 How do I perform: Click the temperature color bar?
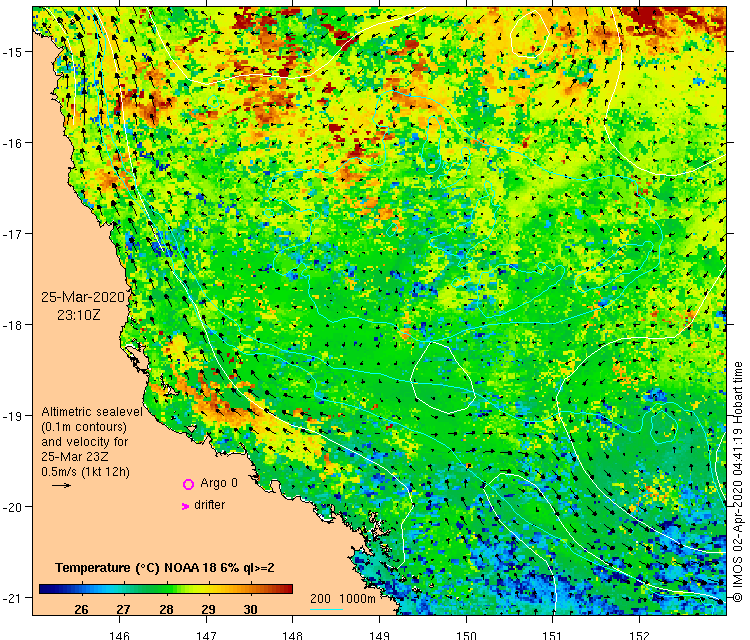[x=165, y=589]
